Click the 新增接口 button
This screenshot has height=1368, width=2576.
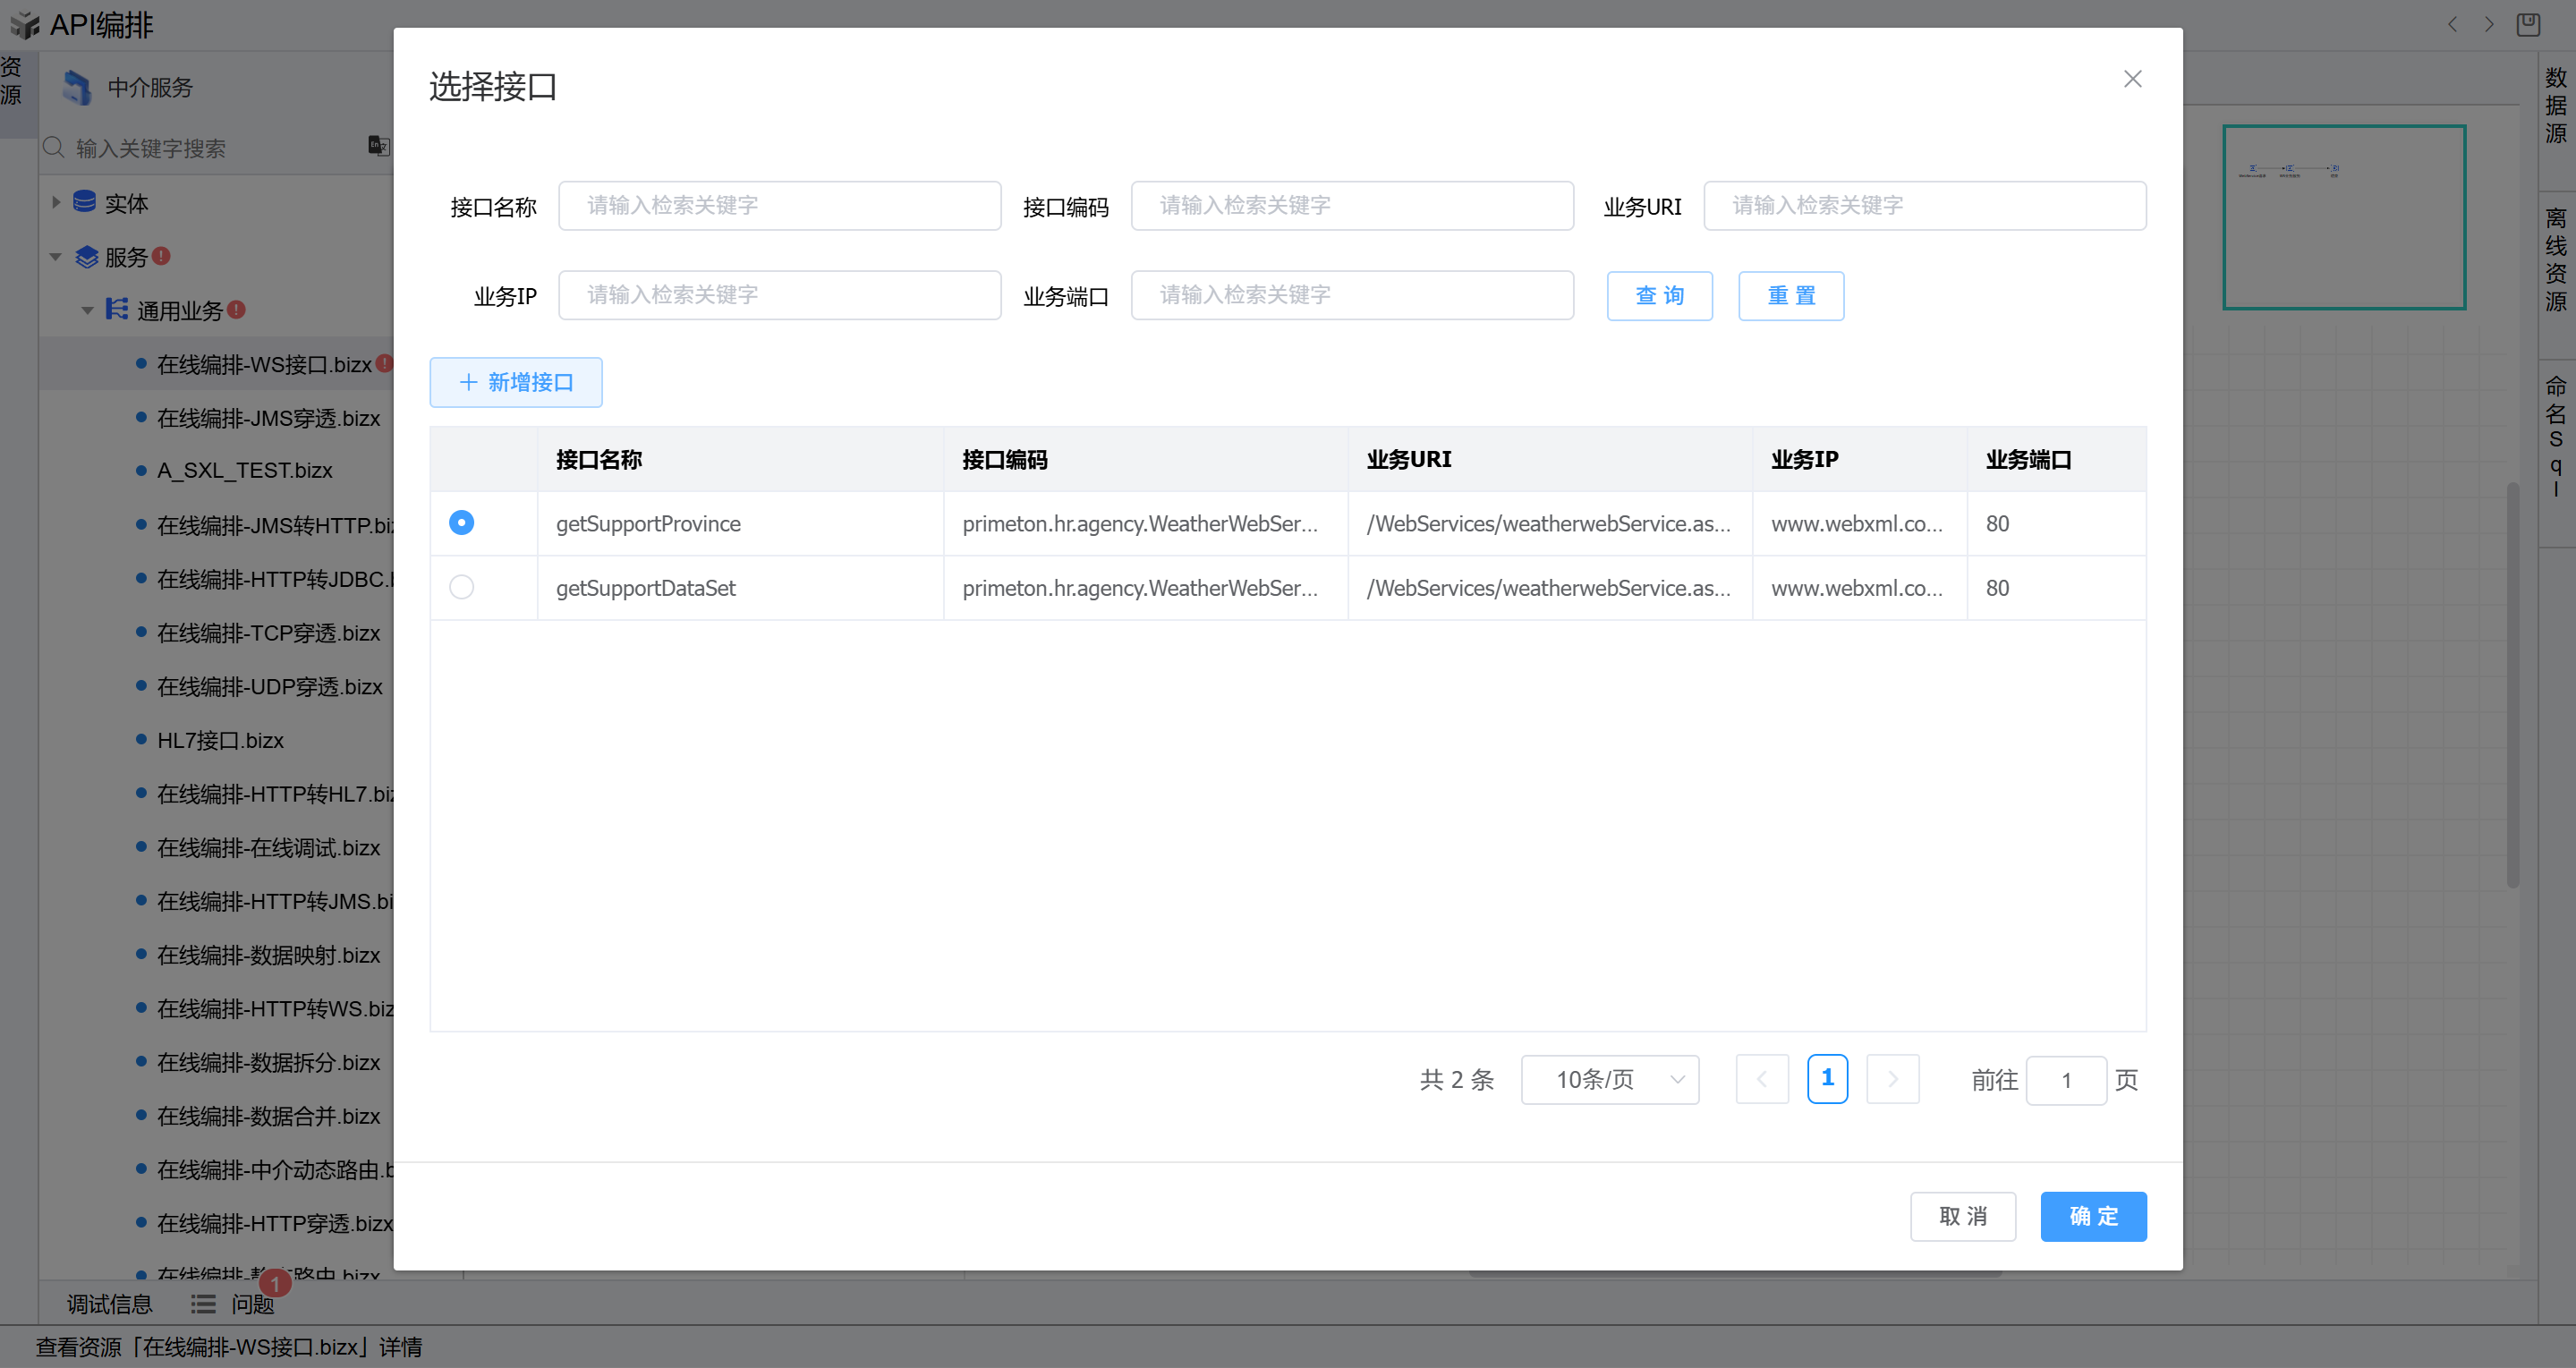click(516, 382)
